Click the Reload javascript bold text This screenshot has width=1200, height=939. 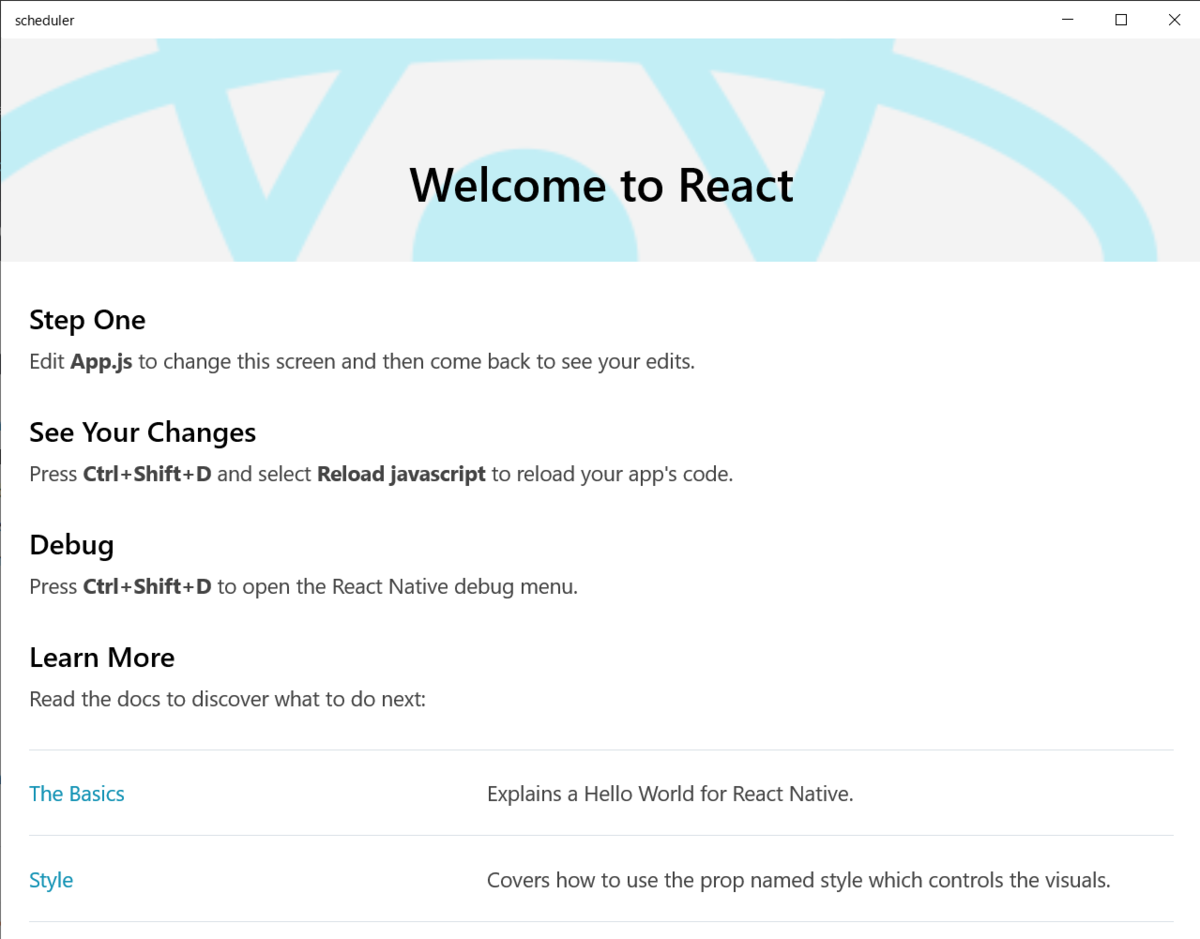click(x=401, y=474)
